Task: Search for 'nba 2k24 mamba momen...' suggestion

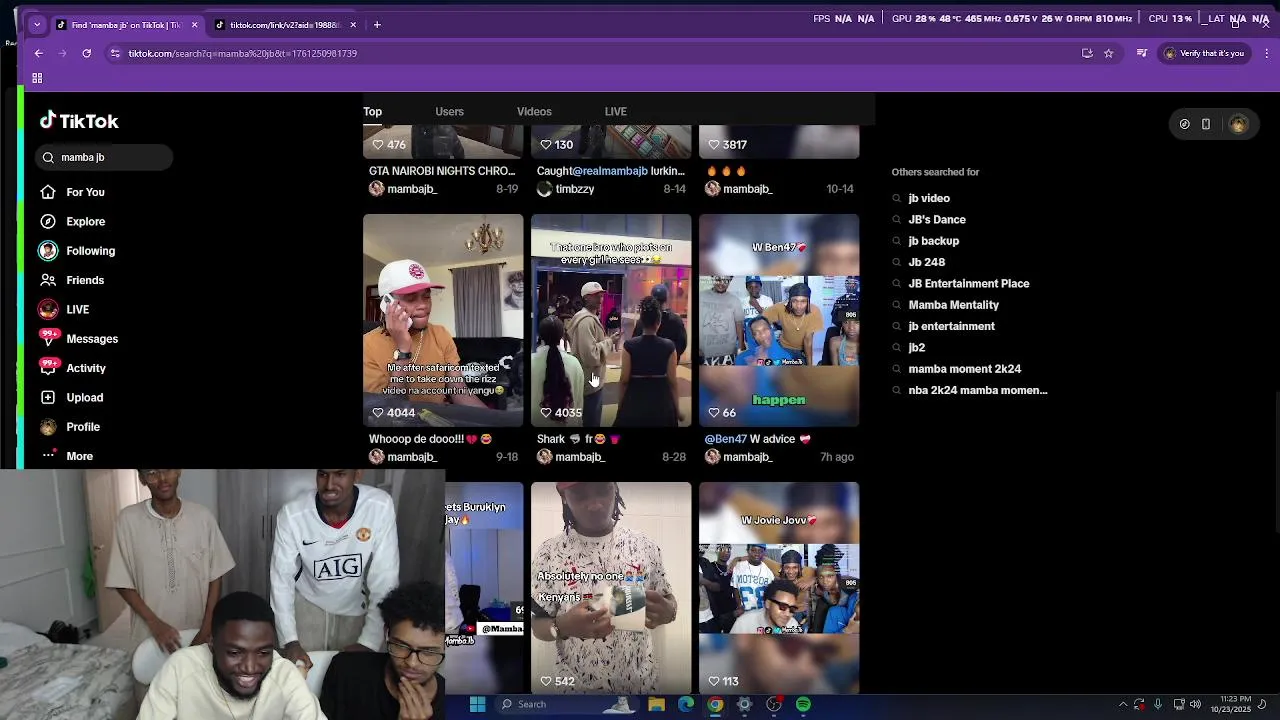Action: [977, 390]
